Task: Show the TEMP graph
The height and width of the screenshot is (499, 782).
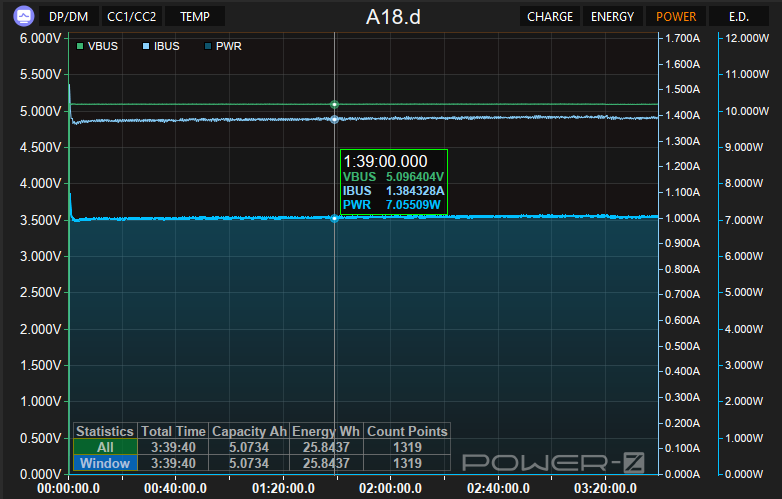Action: [x=195, y=16]
